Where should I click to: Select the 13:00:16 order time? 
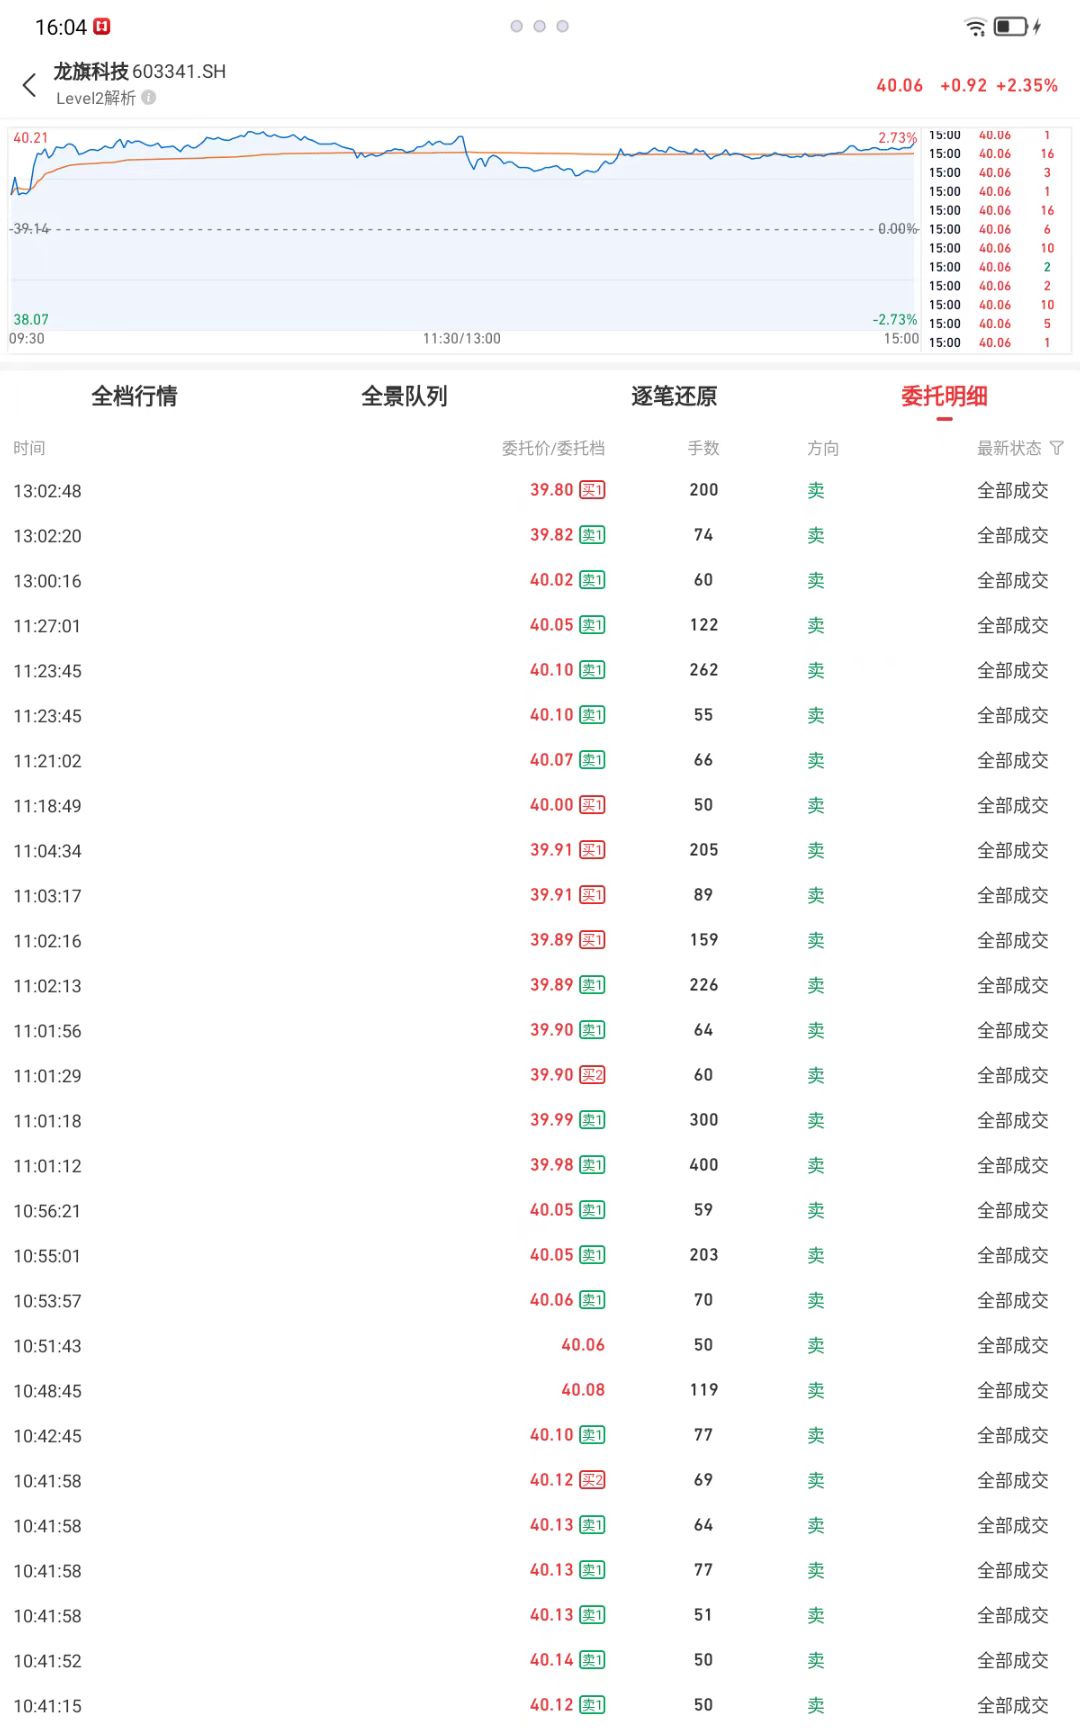48,581
